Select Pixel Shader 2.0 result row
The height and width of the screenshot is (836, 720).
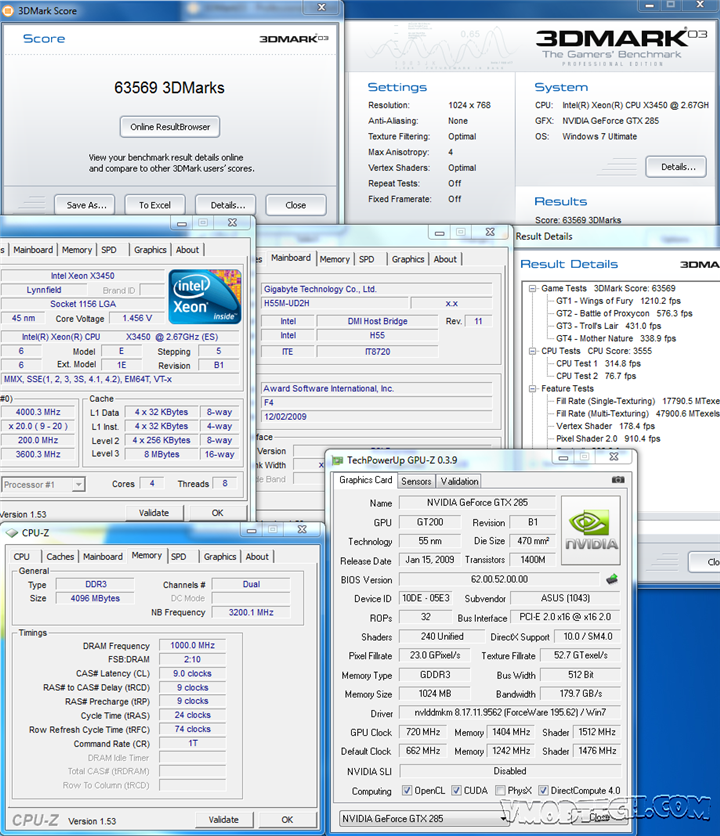point(608,439)
